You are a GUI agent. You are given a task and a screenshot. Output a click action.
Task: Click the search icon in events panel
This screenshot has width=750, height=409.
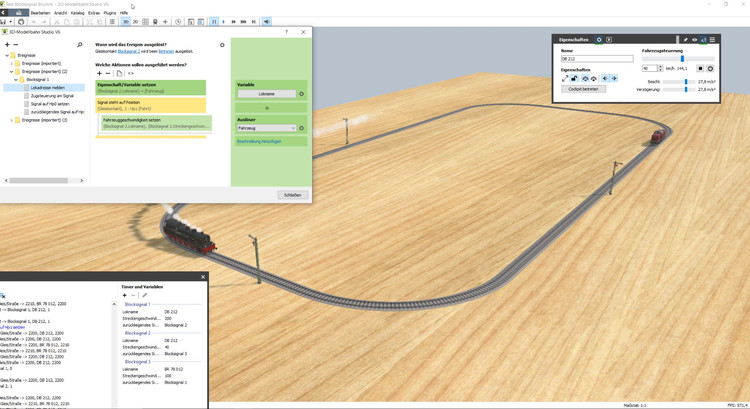point(80,45)
